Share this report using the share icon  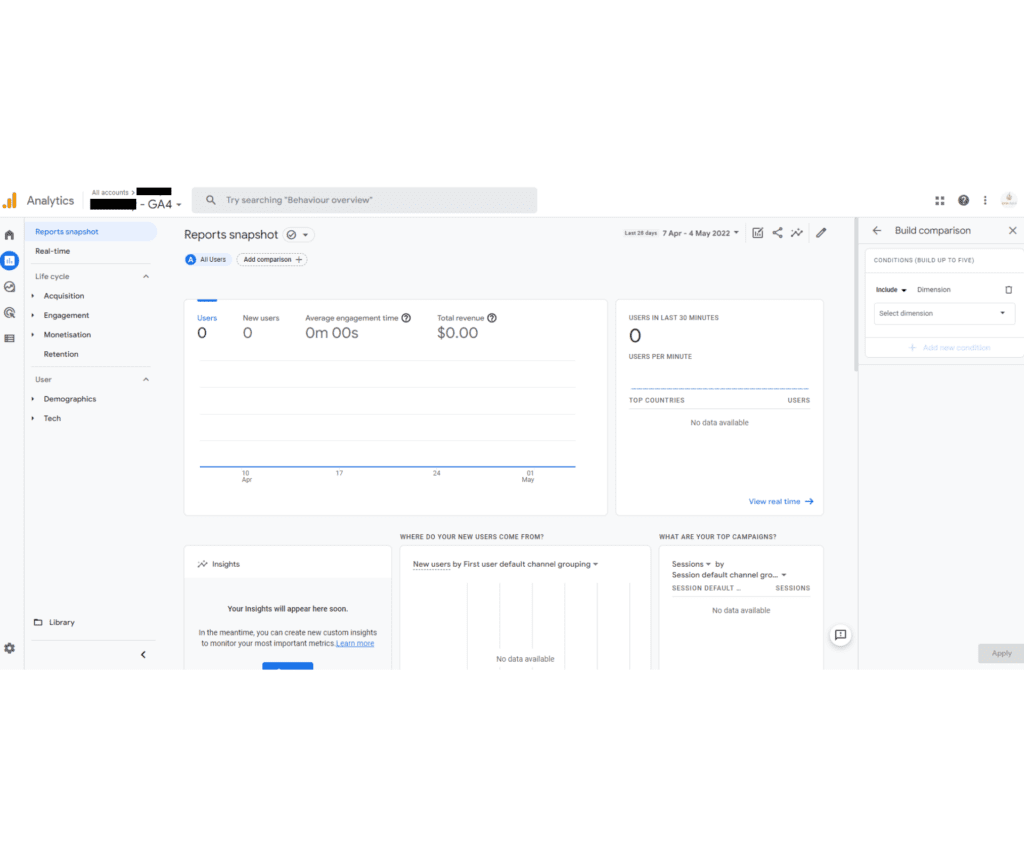[777, 232]
